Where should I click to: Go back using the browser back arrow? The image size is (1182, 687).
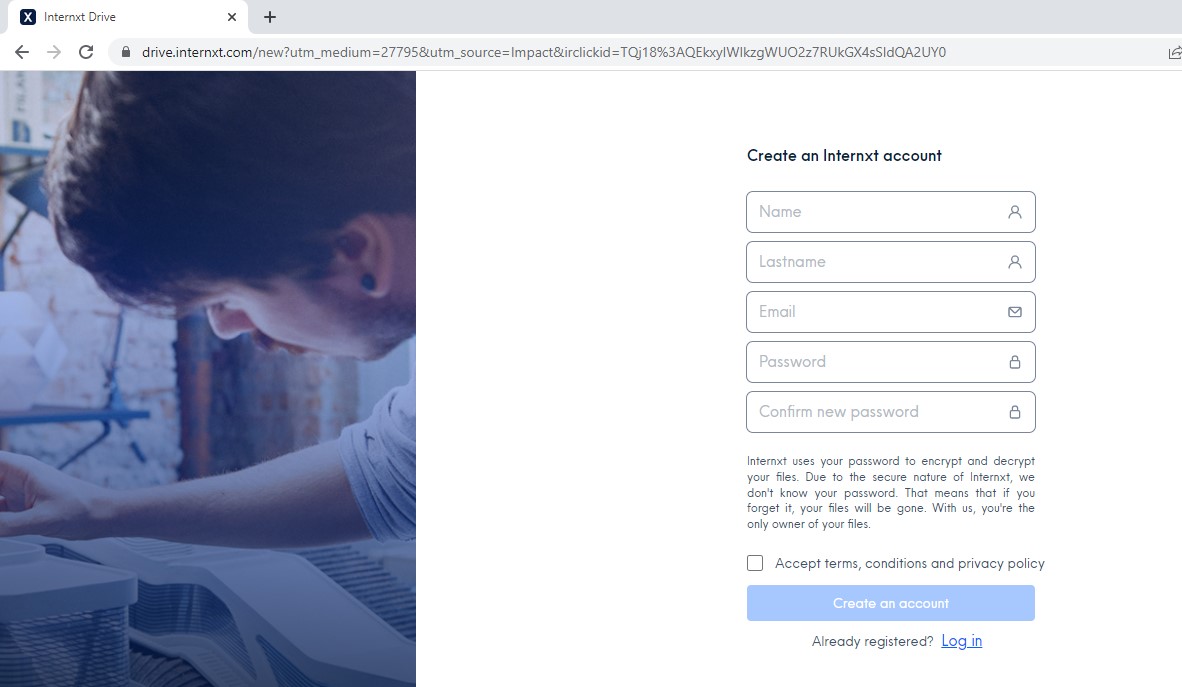tap(22, 52)
